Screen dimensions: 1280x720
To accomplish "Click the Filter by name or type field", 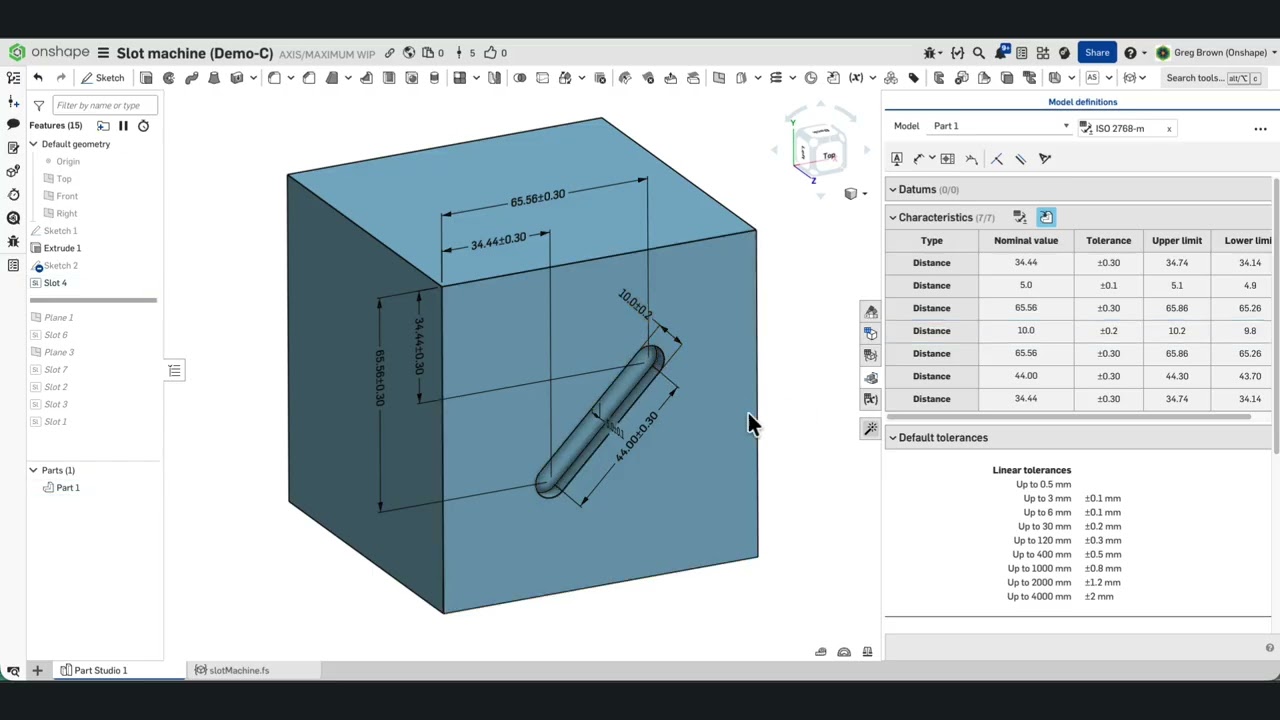I will pyautogui.click(x=104, y=105).
